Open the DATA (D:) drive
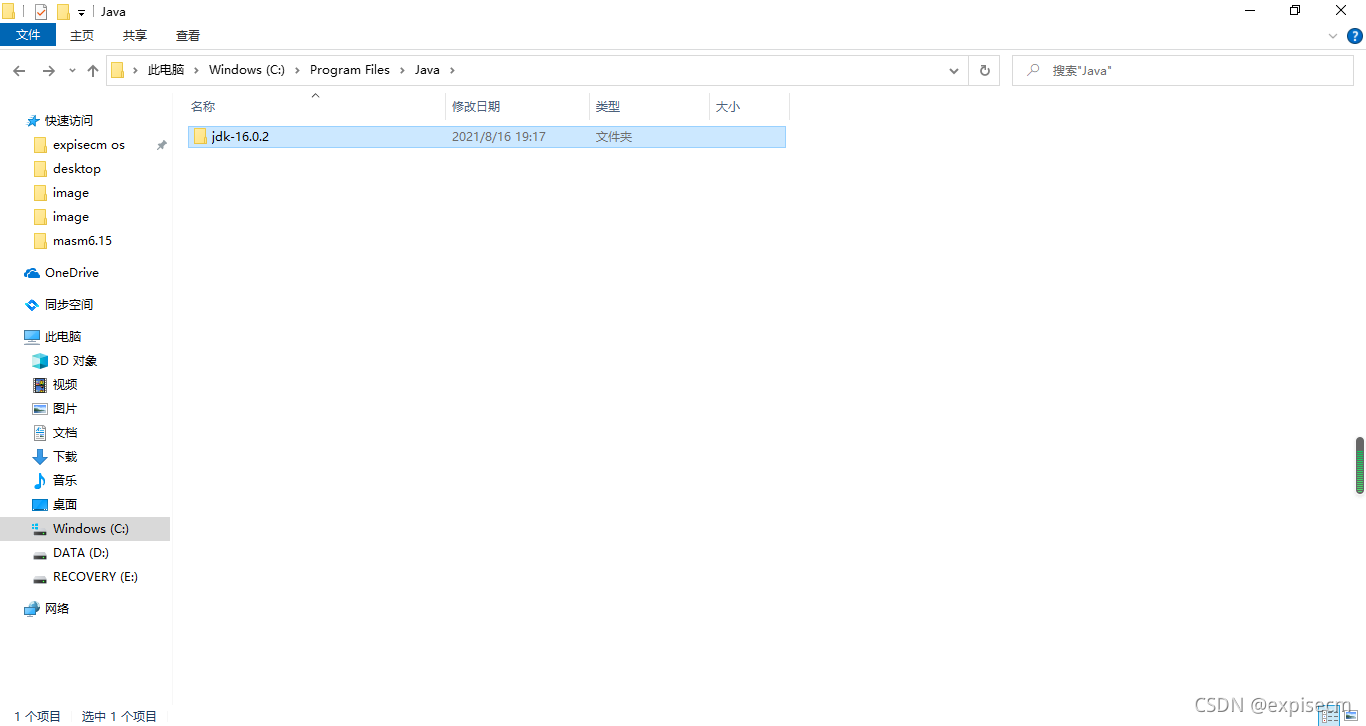The image size is (1366, 726). (x=81, y=553)
